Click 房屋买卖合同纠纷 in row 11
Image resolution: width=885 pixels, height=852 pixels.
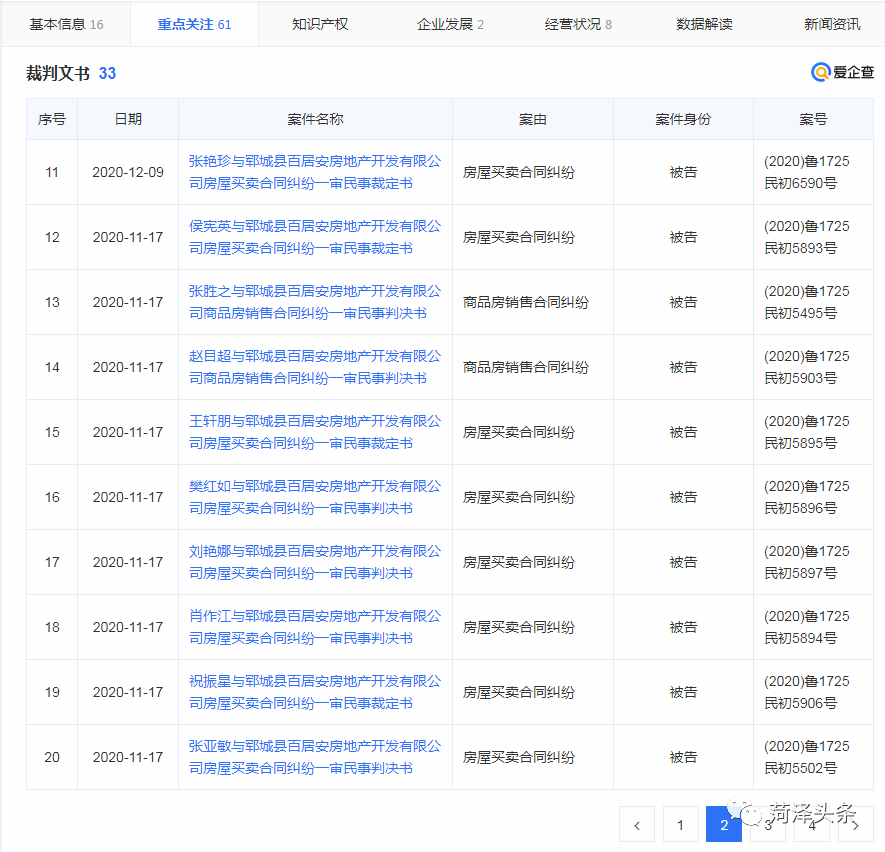[x=519, y=172]
